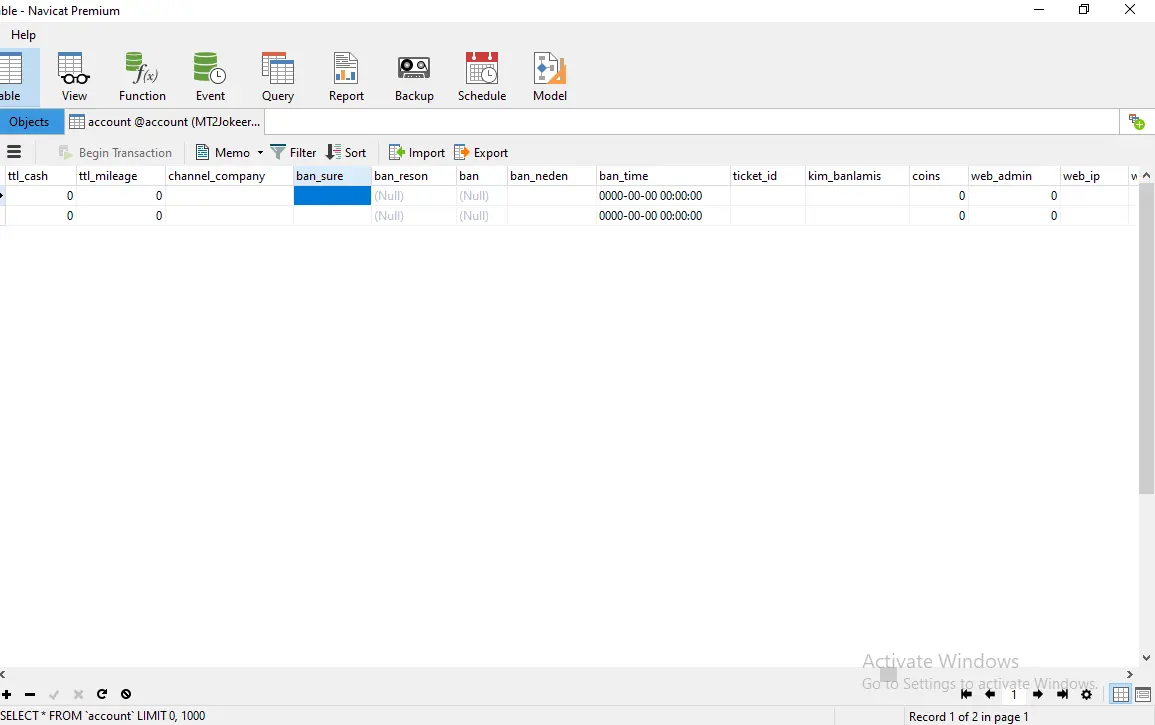The height and width of the screenshot is (725, 1155).
Task: Switch to the Objects tab
Action: point(29,122)
